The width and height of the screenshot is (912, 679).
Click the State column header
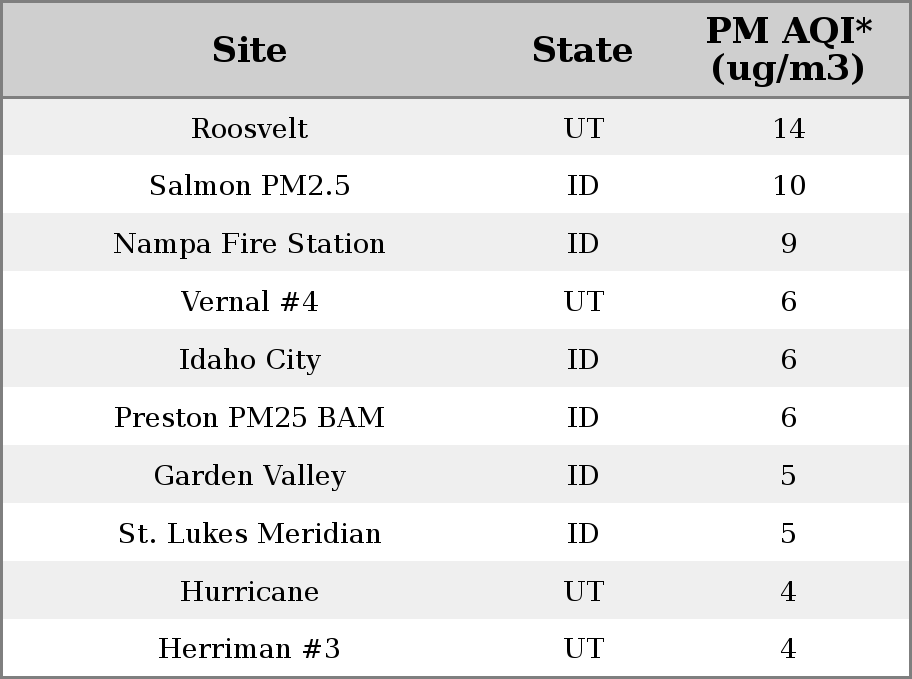coord(582,50)
